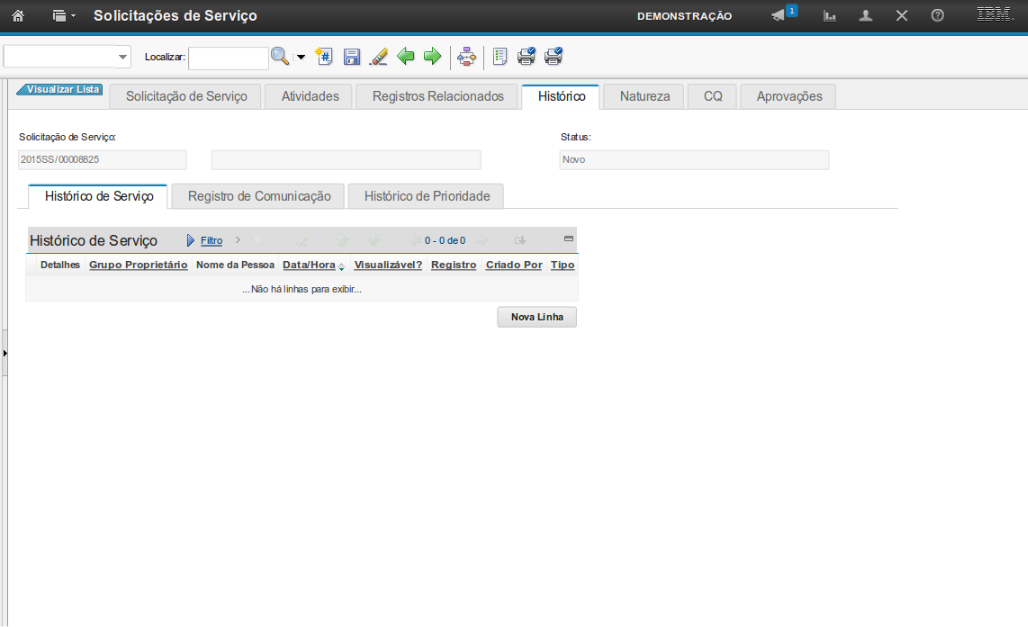This screenshot has width=1028, height=627.
Task: Open the reports bar chart icon
Action: coord(829,16)
